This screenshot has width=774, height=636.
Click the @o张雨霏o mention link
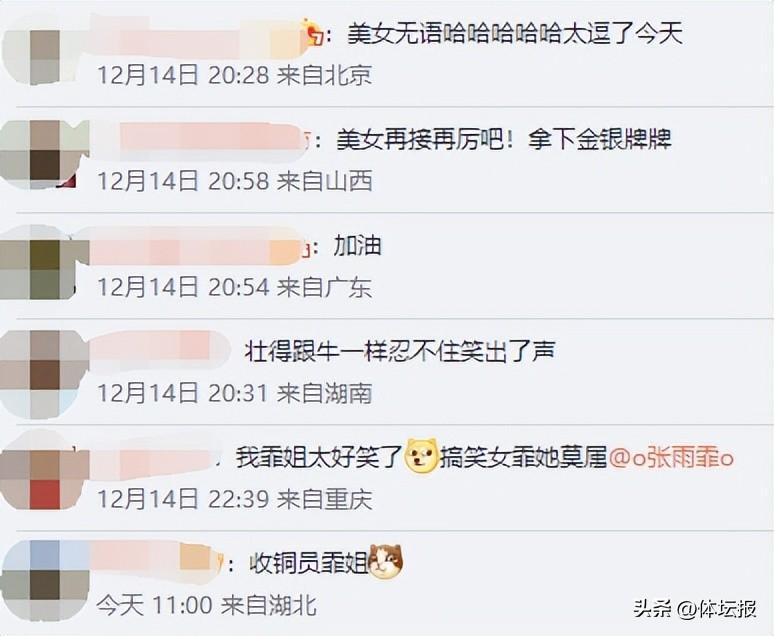[x=671, y=458]
